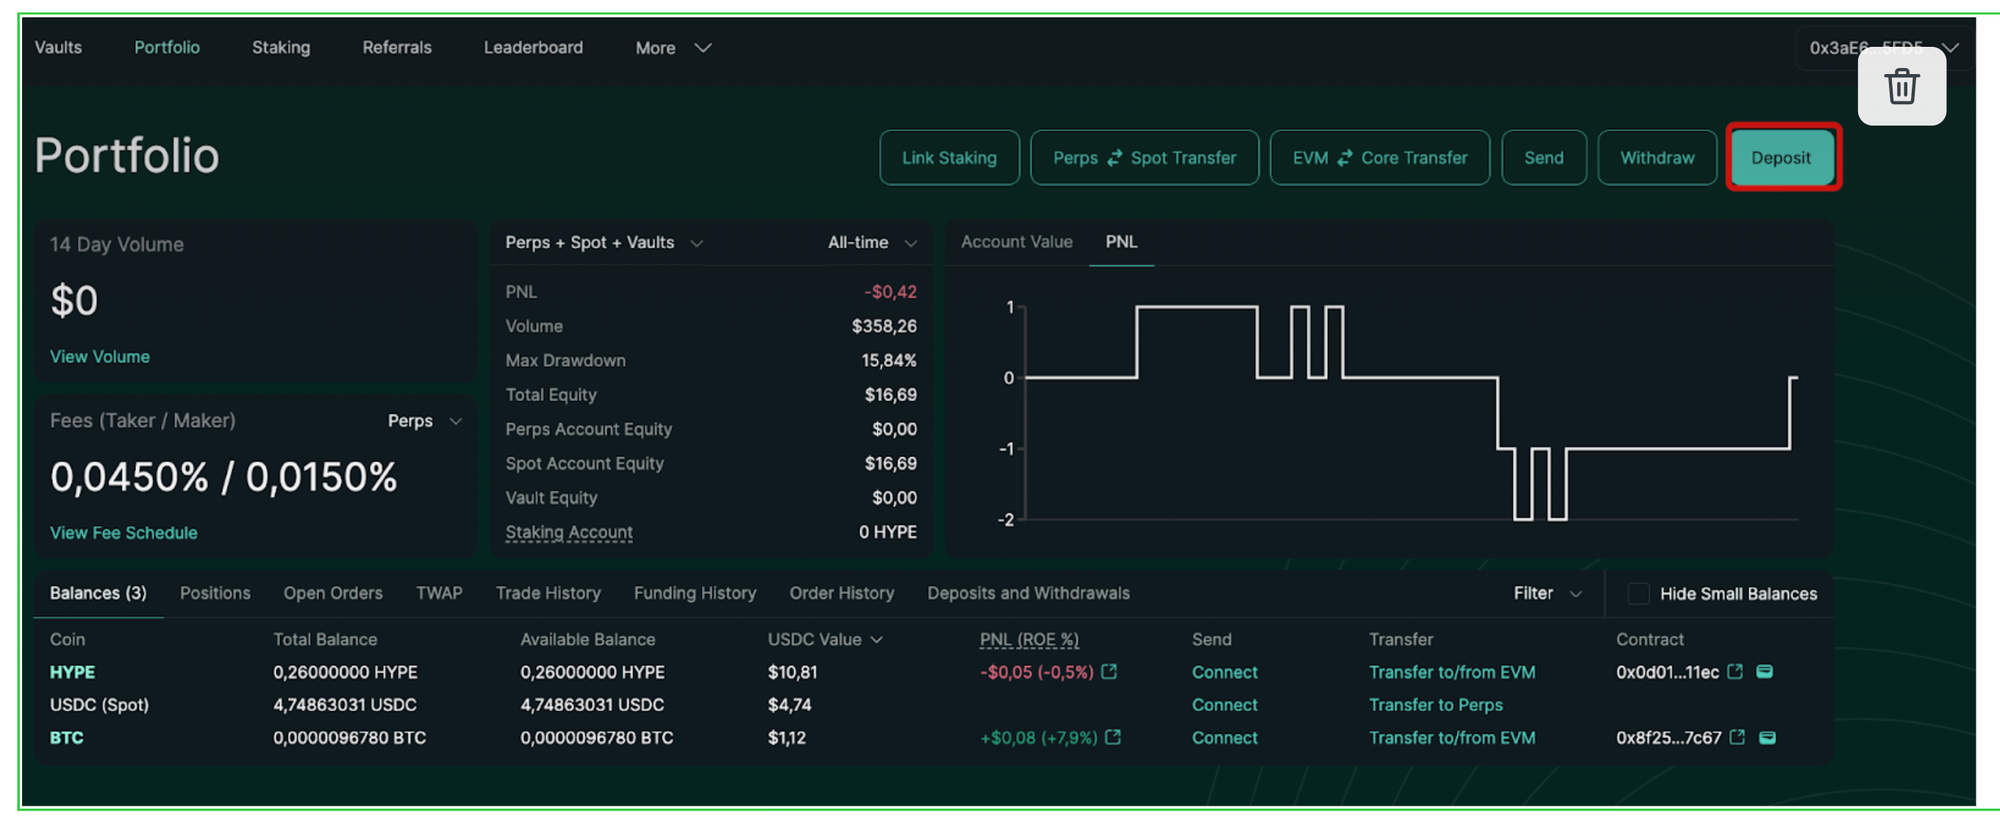Viewport: 2000px width, 829px height.
Task: Sort by USDC Value column arrow
Action: (877, 640)
